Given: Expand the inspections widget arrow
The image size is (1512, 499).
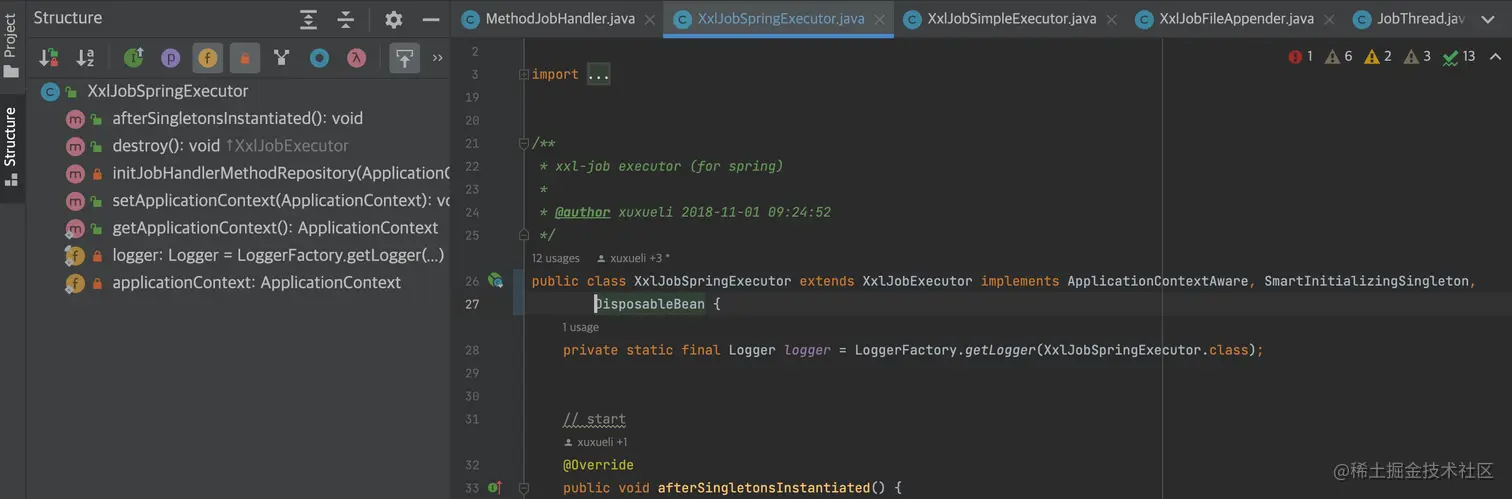Looking at the screenshot, I should [x=1495, y=57].
